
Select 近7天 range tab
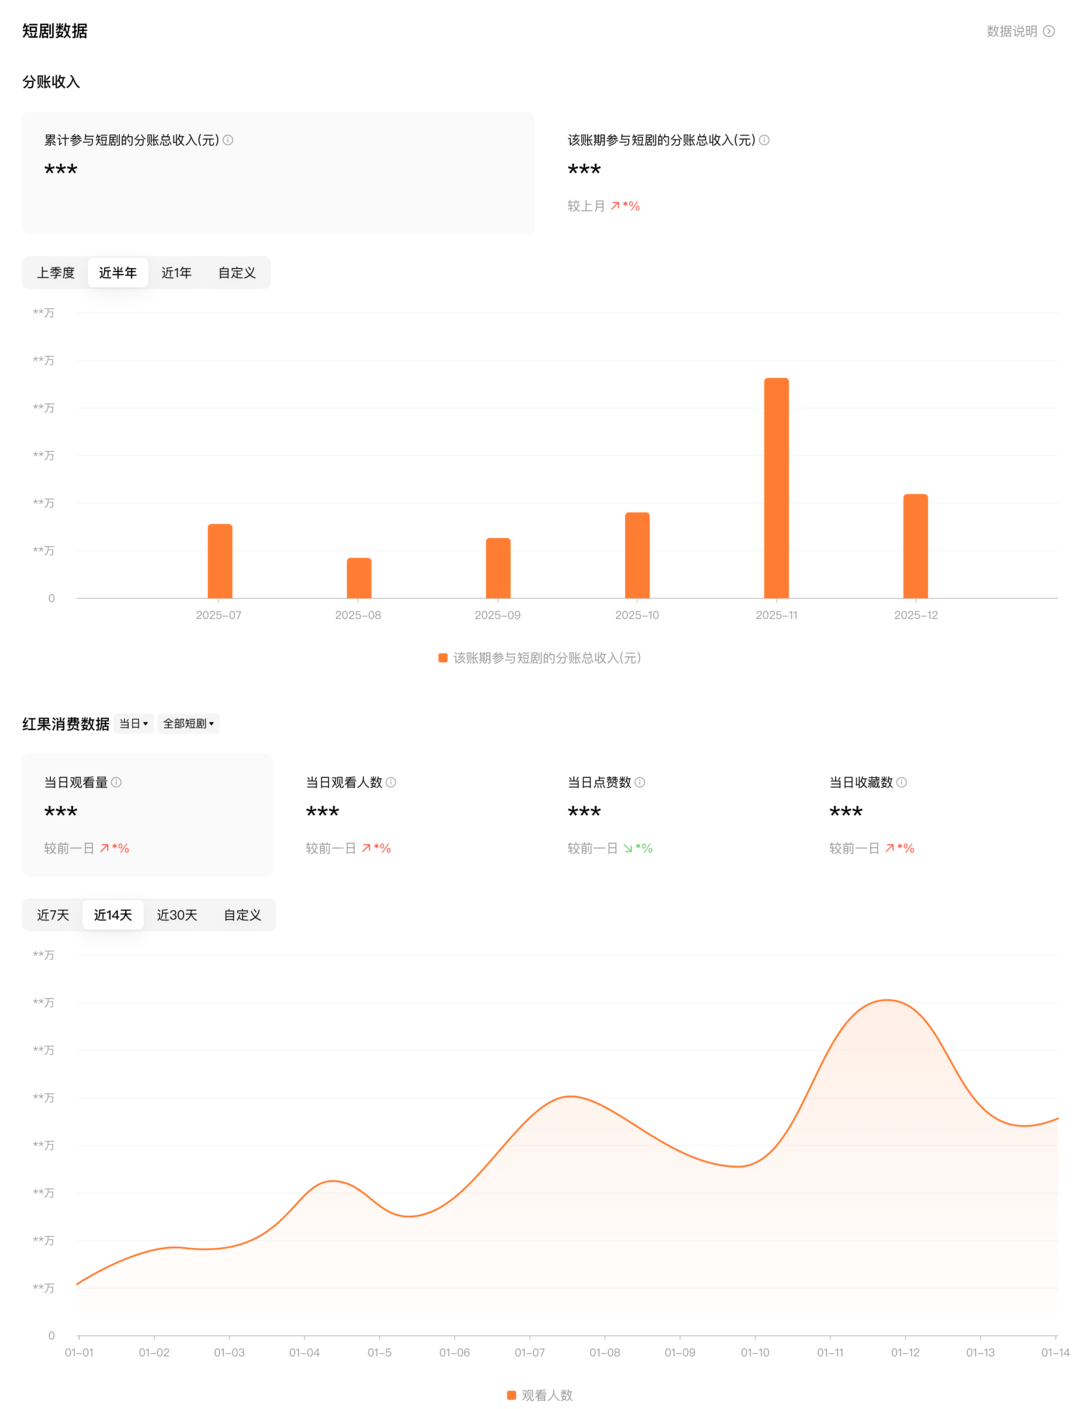point(53,915)
